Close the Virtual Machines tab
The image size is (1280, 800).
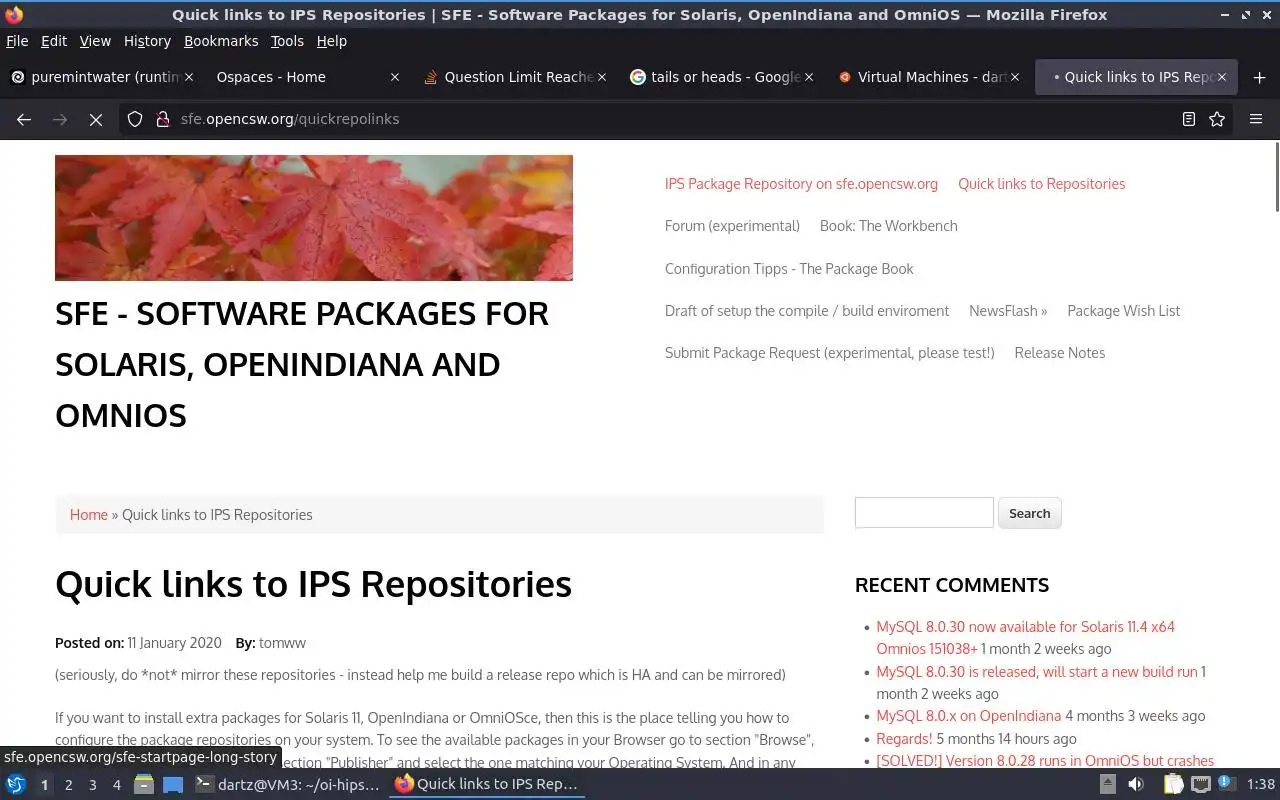[x=1015, y=77]
